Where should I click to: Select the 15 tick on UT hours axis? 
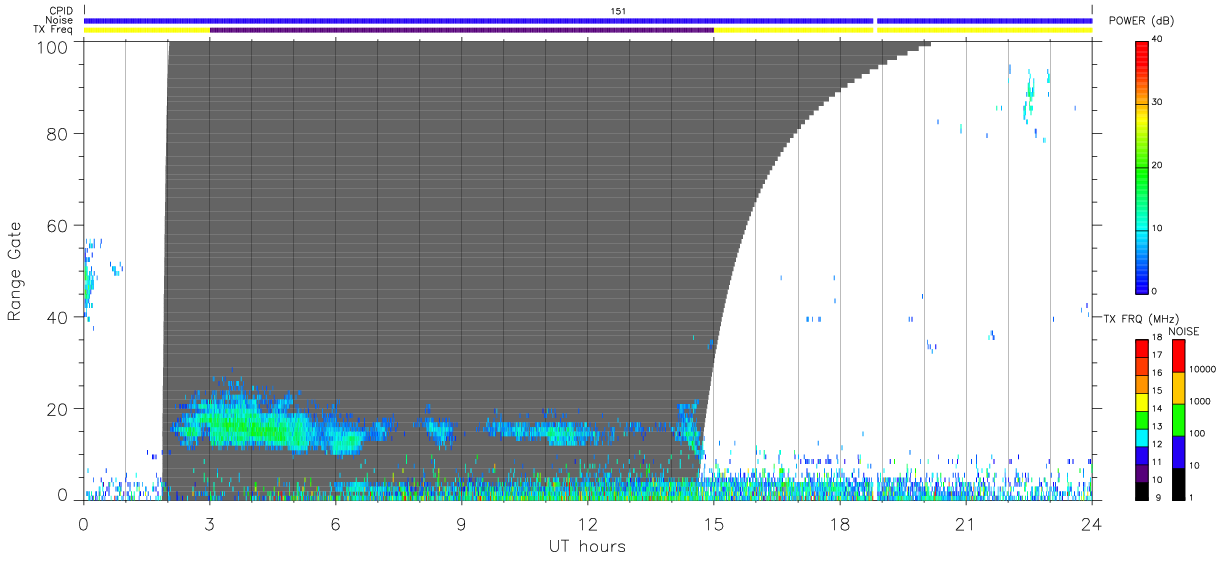tap(714, 524)
